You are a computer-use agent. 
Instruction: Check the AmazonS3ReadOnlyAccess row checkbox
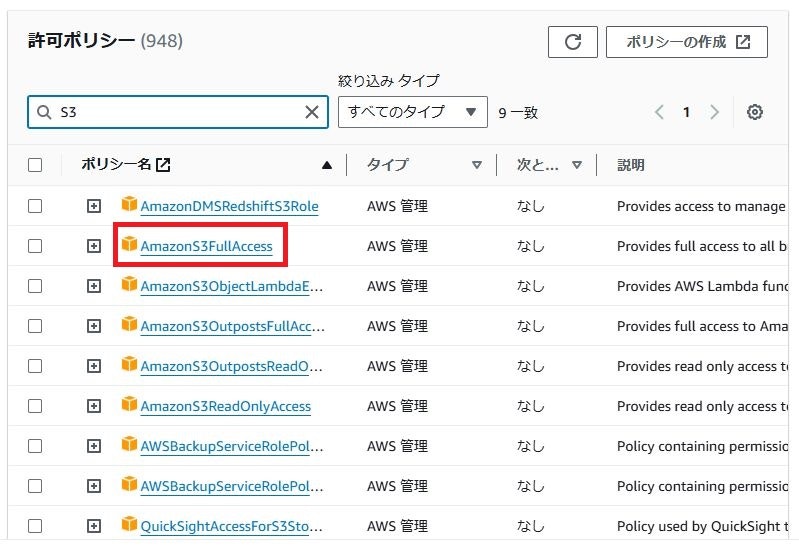click(x=35, y=406)
